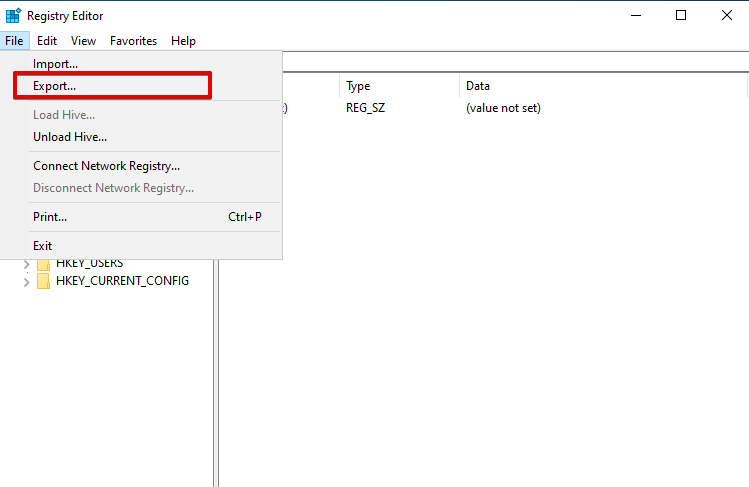Open the Help menu
Screen dimensions: 749x487
point(183,41)
